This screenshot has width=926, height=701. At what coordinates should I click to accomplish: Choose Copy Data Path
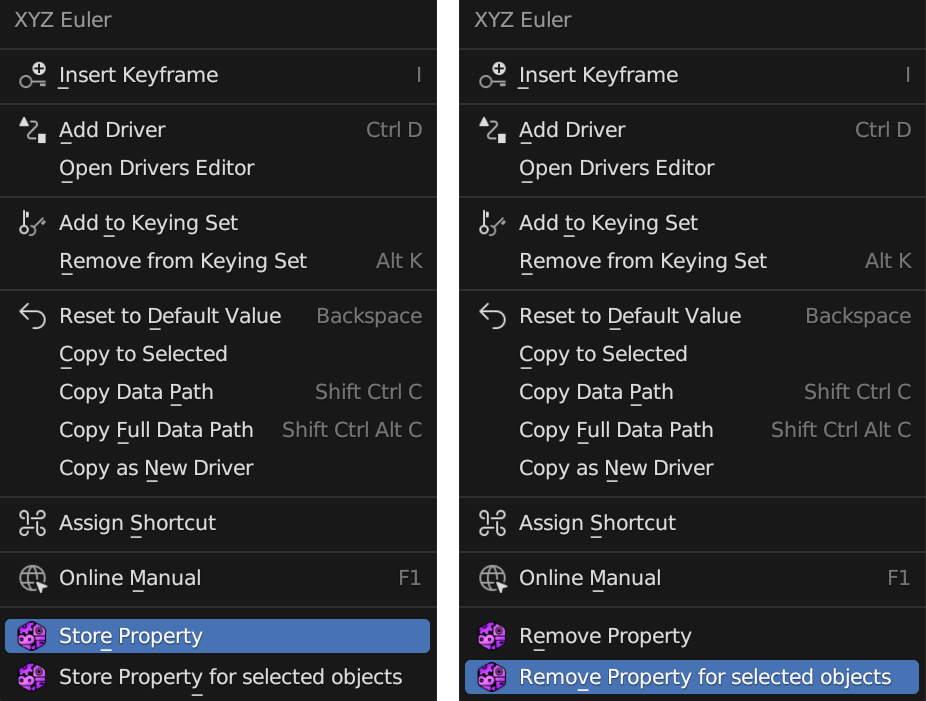136,391
